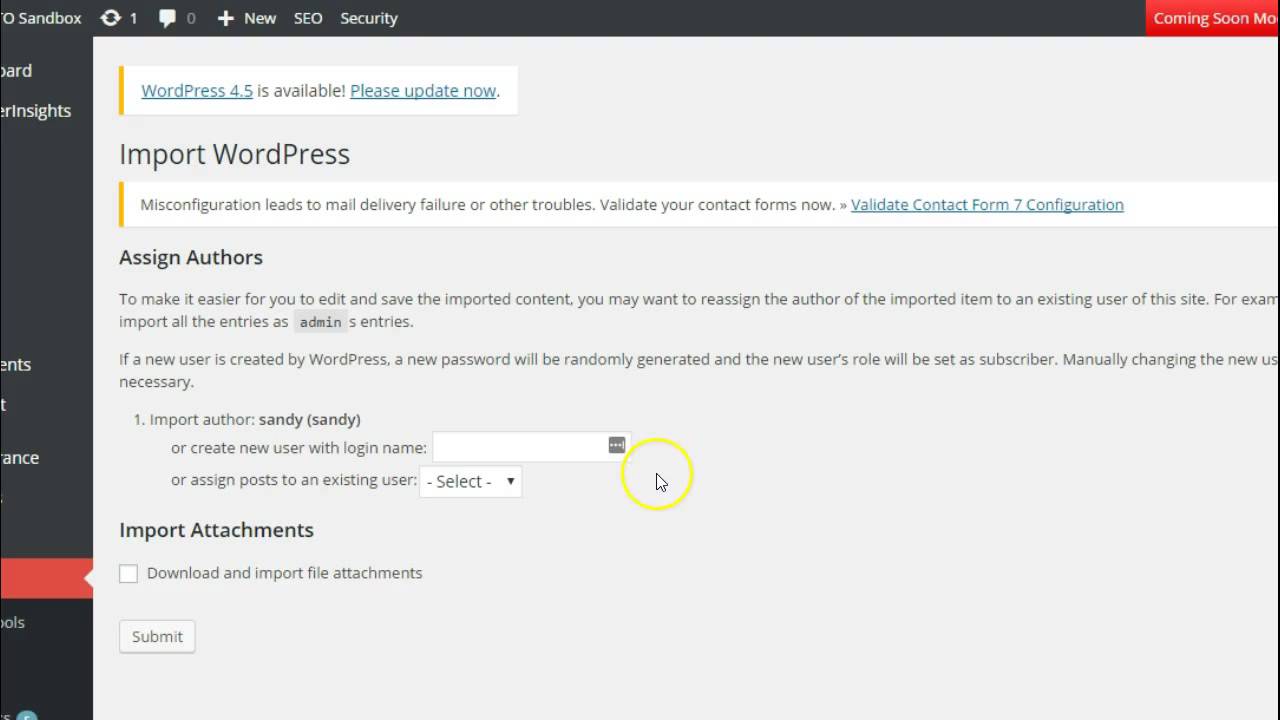Open the Sandbox site name menu

pos(41,18)
